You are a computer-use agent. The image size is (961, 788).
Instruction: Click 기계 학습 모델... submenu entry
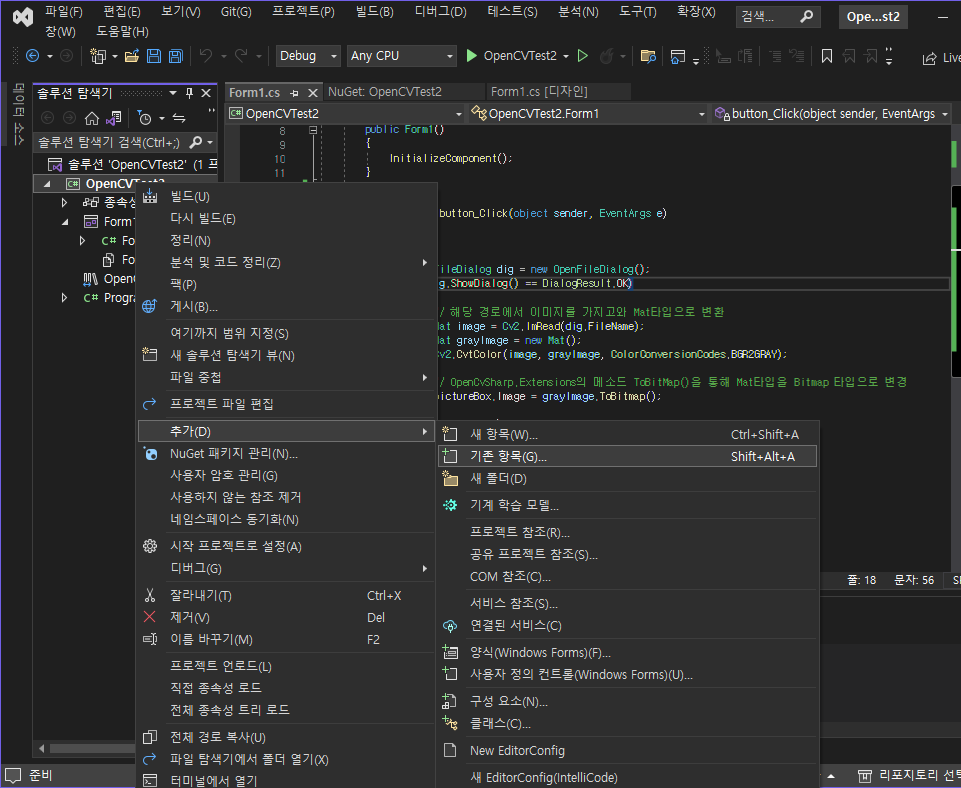[628, 506]
